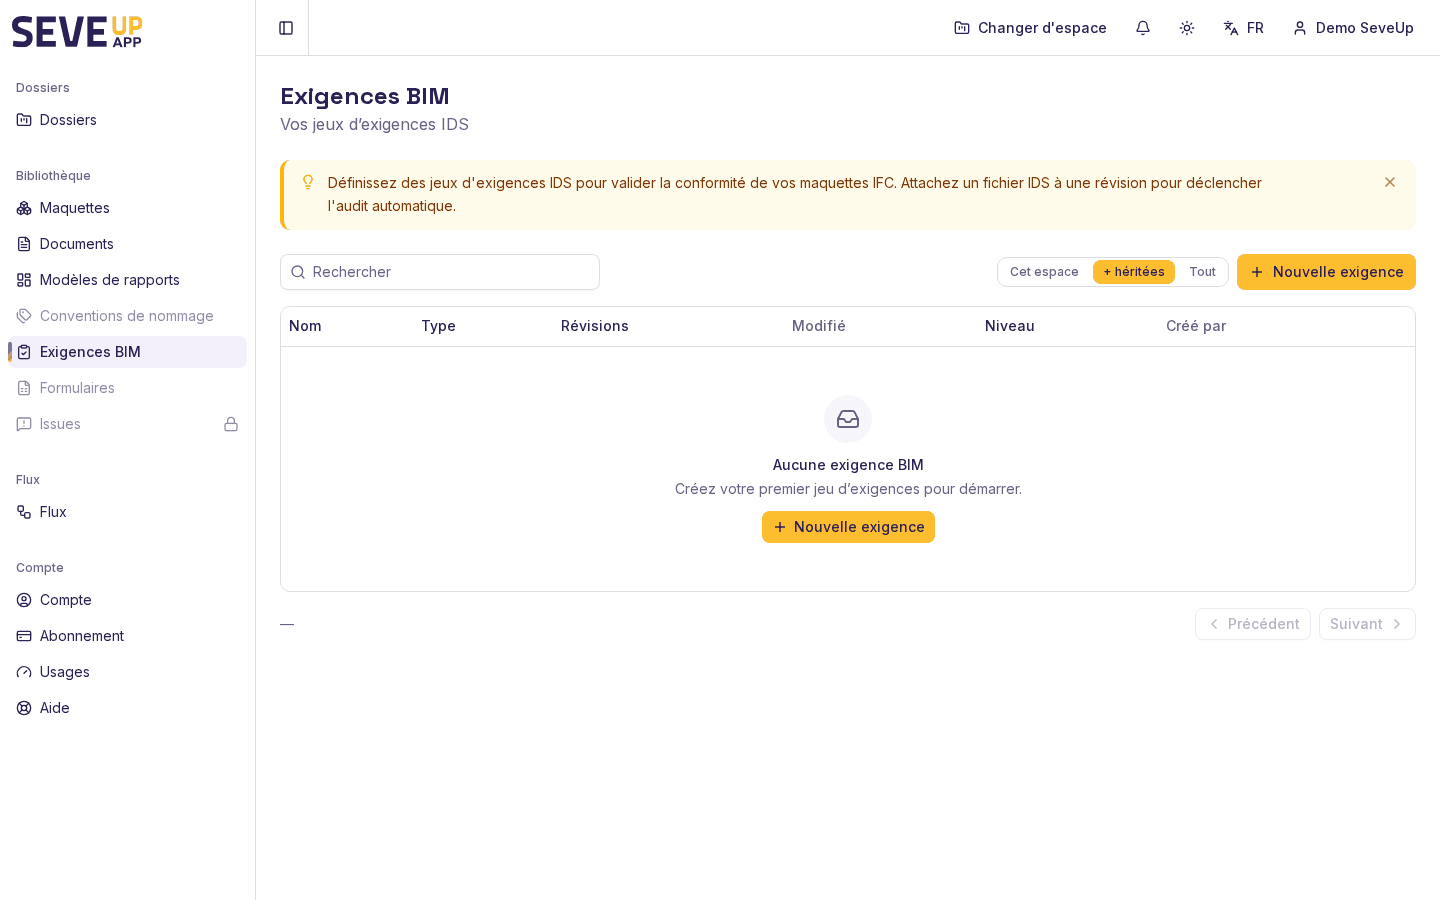Screen dimensions: 1440x900
Task: Click the Aucune exigence BIM message
Action: click(x=848, y=465)
